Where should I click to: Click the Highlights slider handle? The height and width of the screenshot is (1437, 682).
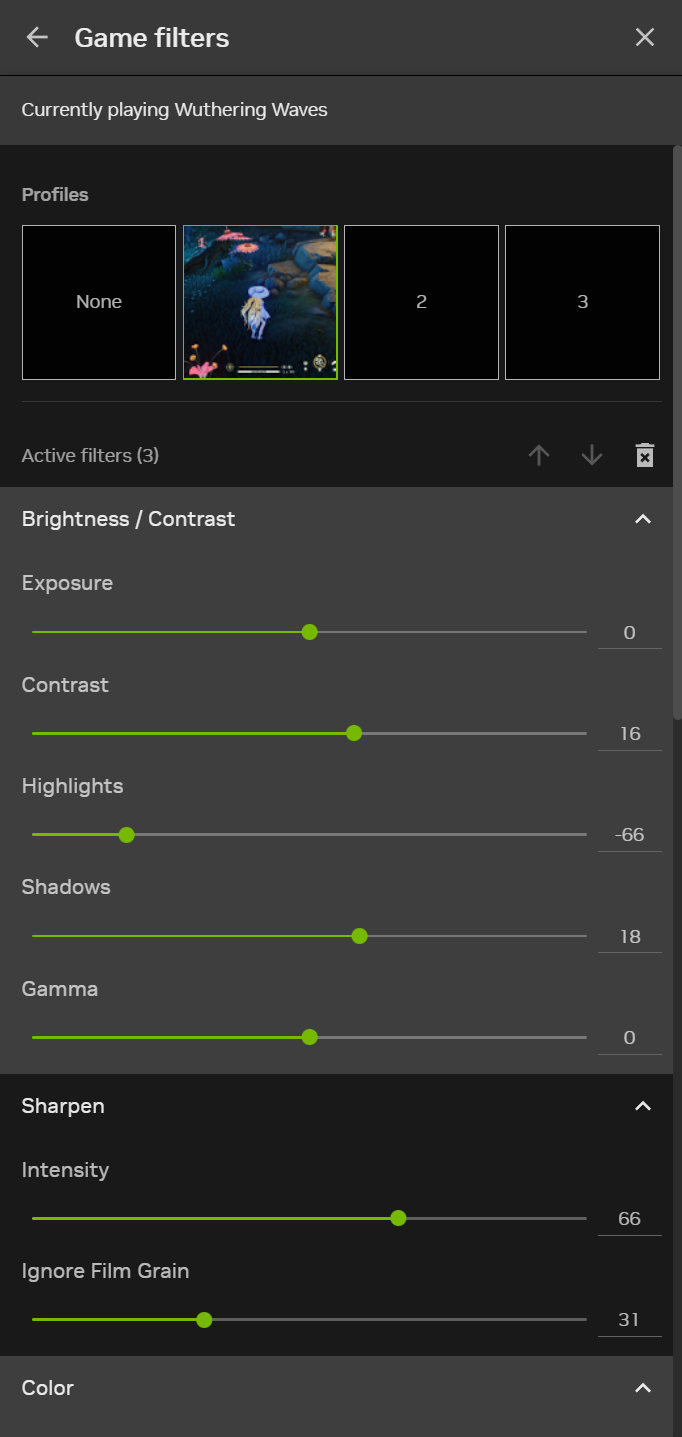click(x=126, y=835)
